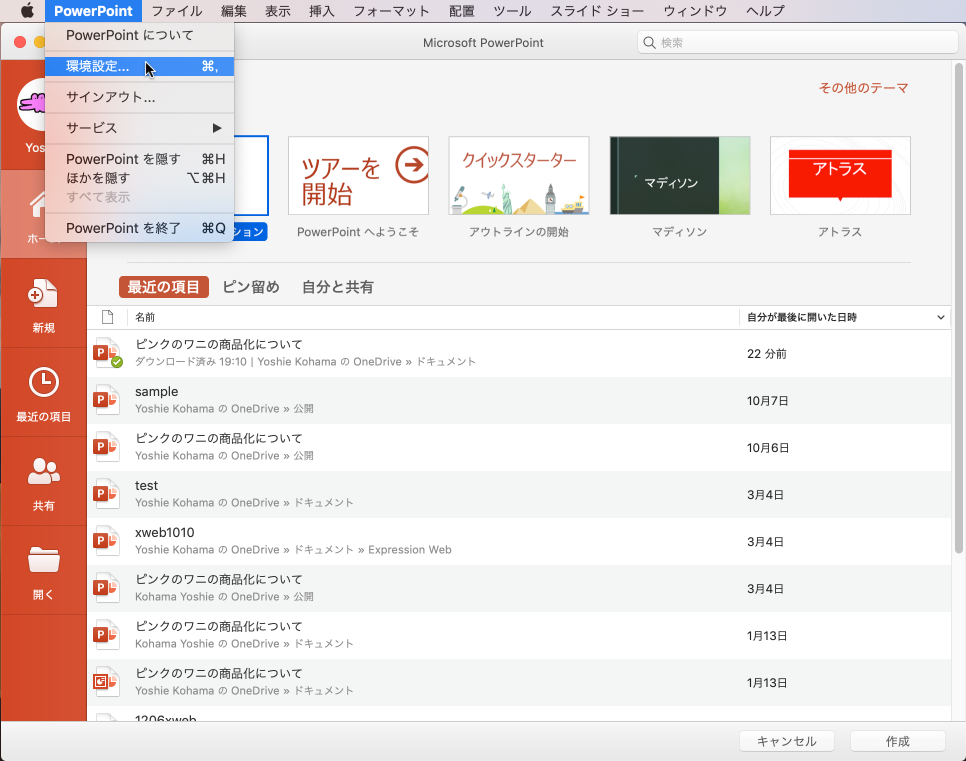Screen dimensions: 966x761
Task: Open the file named test
Action: [518, 494]
